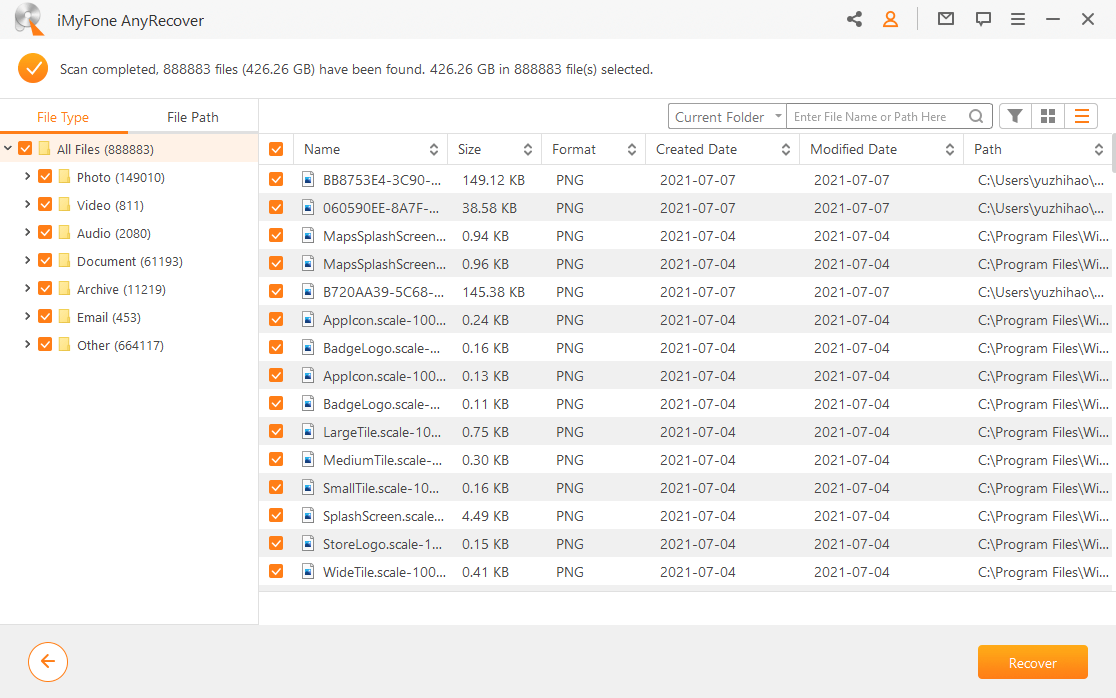This screenshot has height=698, width=1116.
Task: Open the user account icon
Action: point(890,19)
